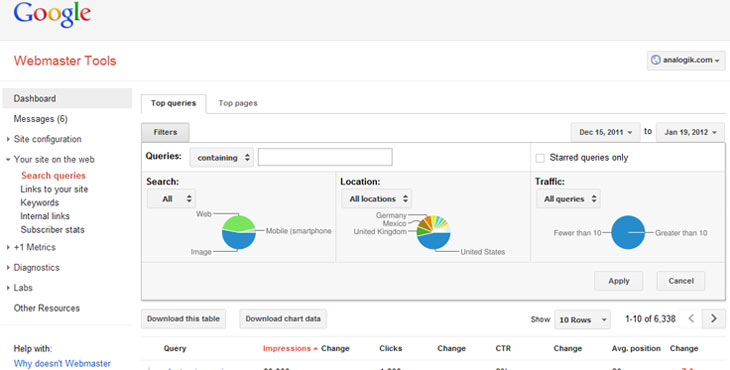The width and height of the screenshot is (730, 370).
Task: Click the Google logo
Action: click(x=52, y=15)
